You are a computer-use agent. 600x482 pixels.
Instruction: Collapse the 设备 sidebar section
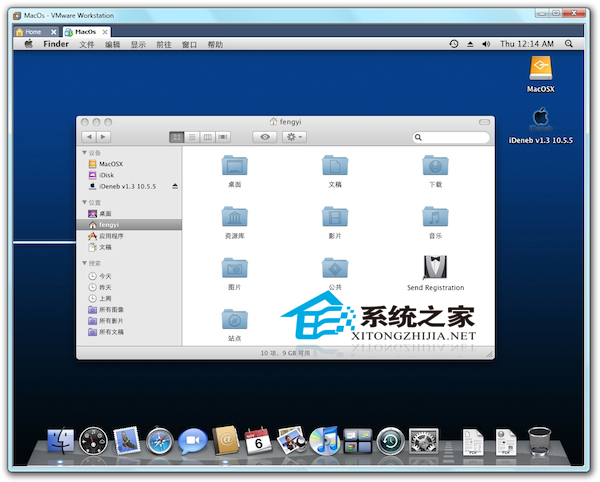tap(84, 153)
